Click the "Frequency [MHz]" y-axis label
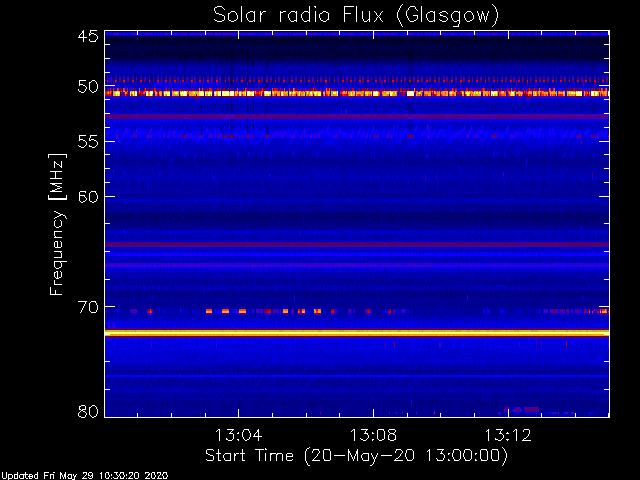640x480 pixels. (x=57, y=224)
